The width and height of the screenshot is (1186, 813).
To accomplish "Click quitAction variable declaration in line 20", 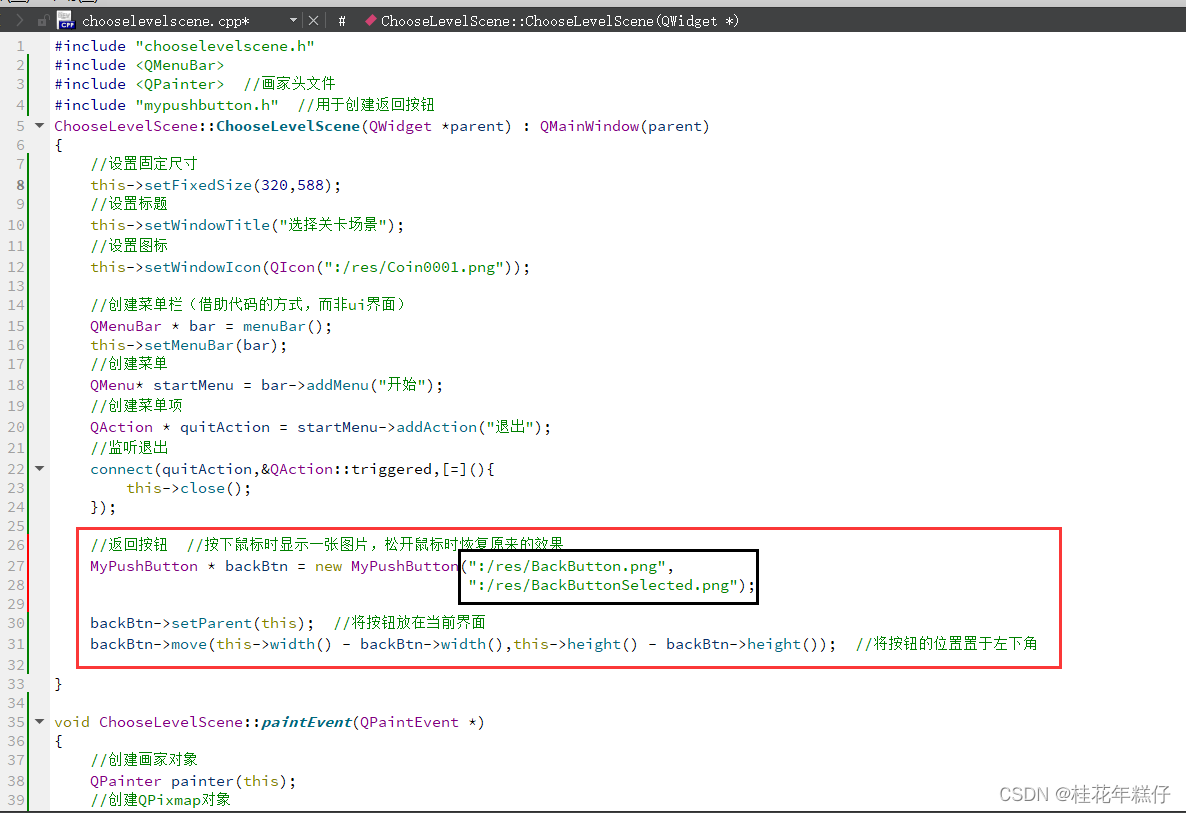I will [x=225, y=427].
